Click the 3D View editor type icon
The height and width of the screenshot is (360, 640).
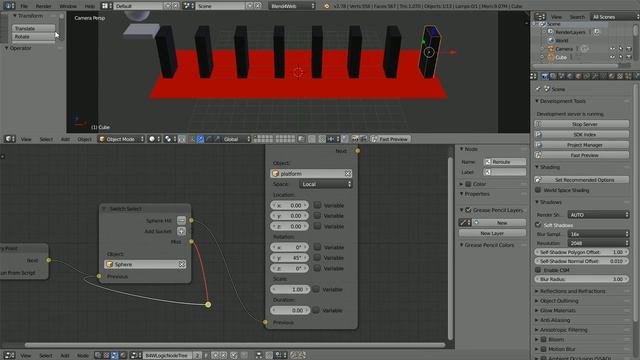tap(10, 139)
